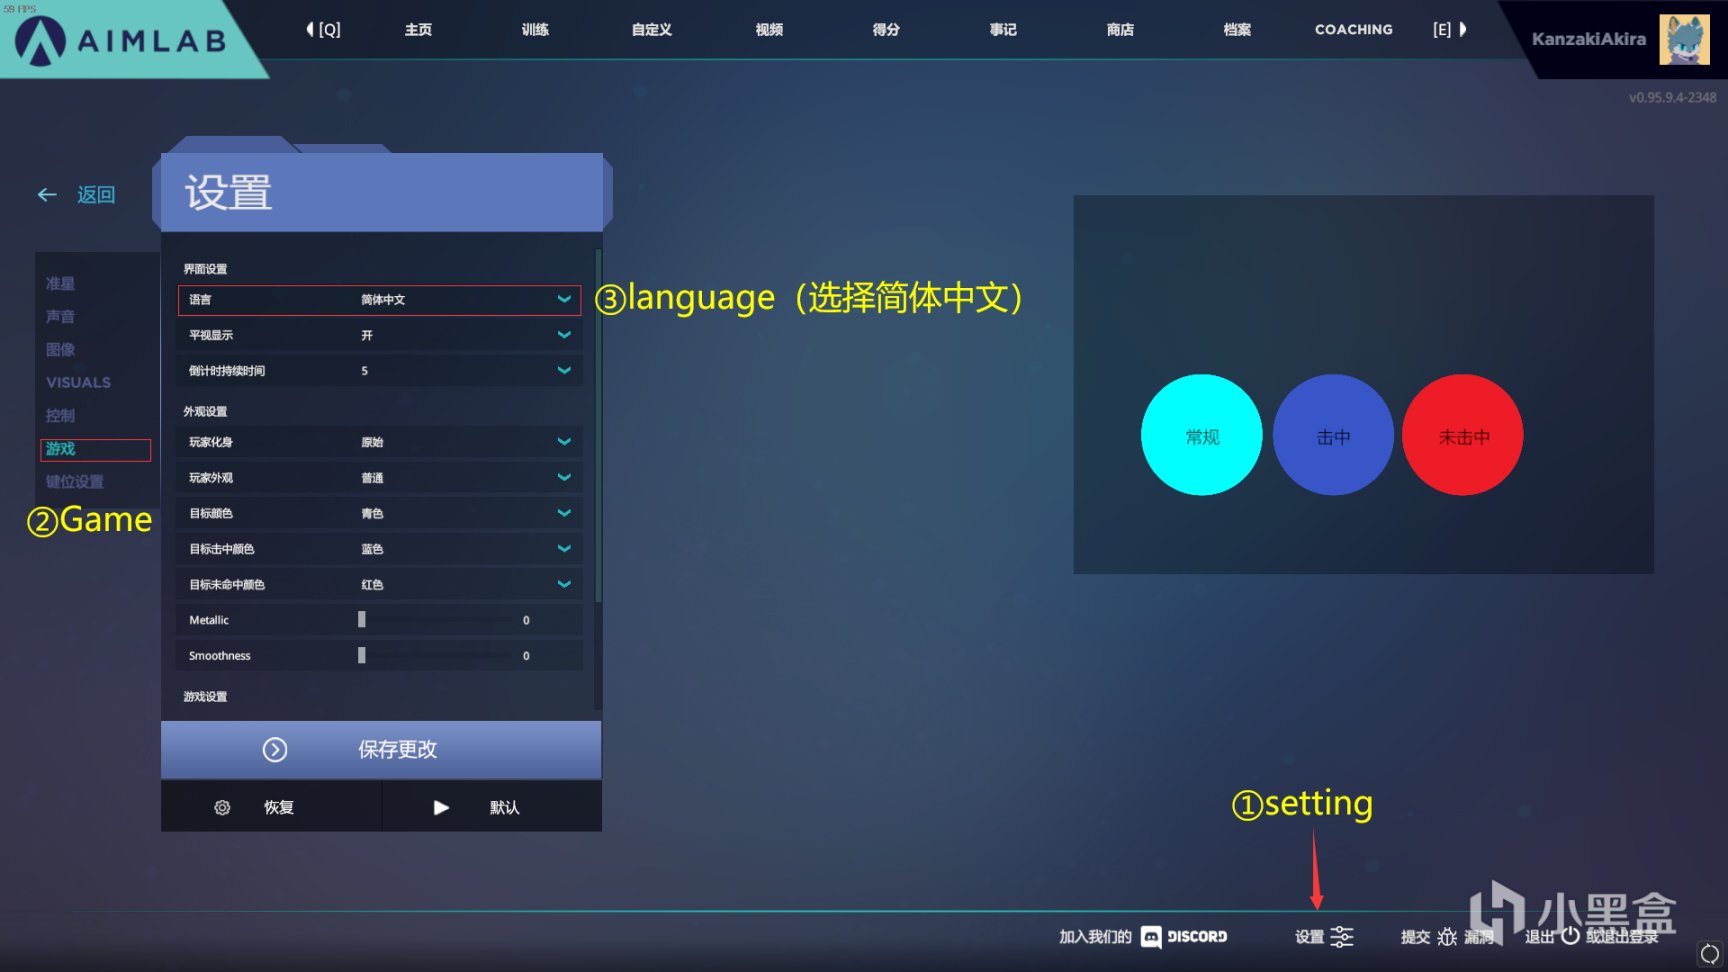
Task: Switch to the 得分 tab
Action: click(886, 30)
